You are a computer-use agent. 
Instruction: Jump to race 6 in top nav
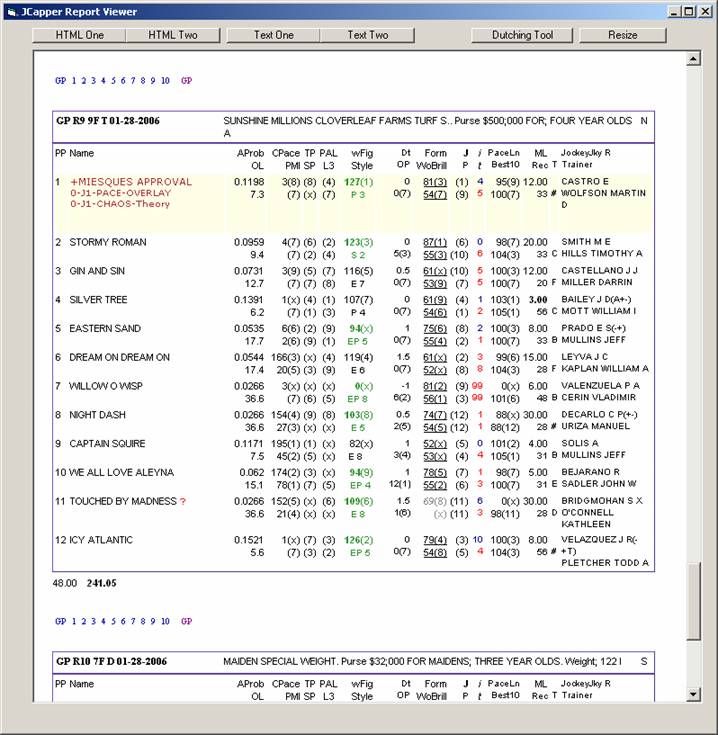click(123, 81)
